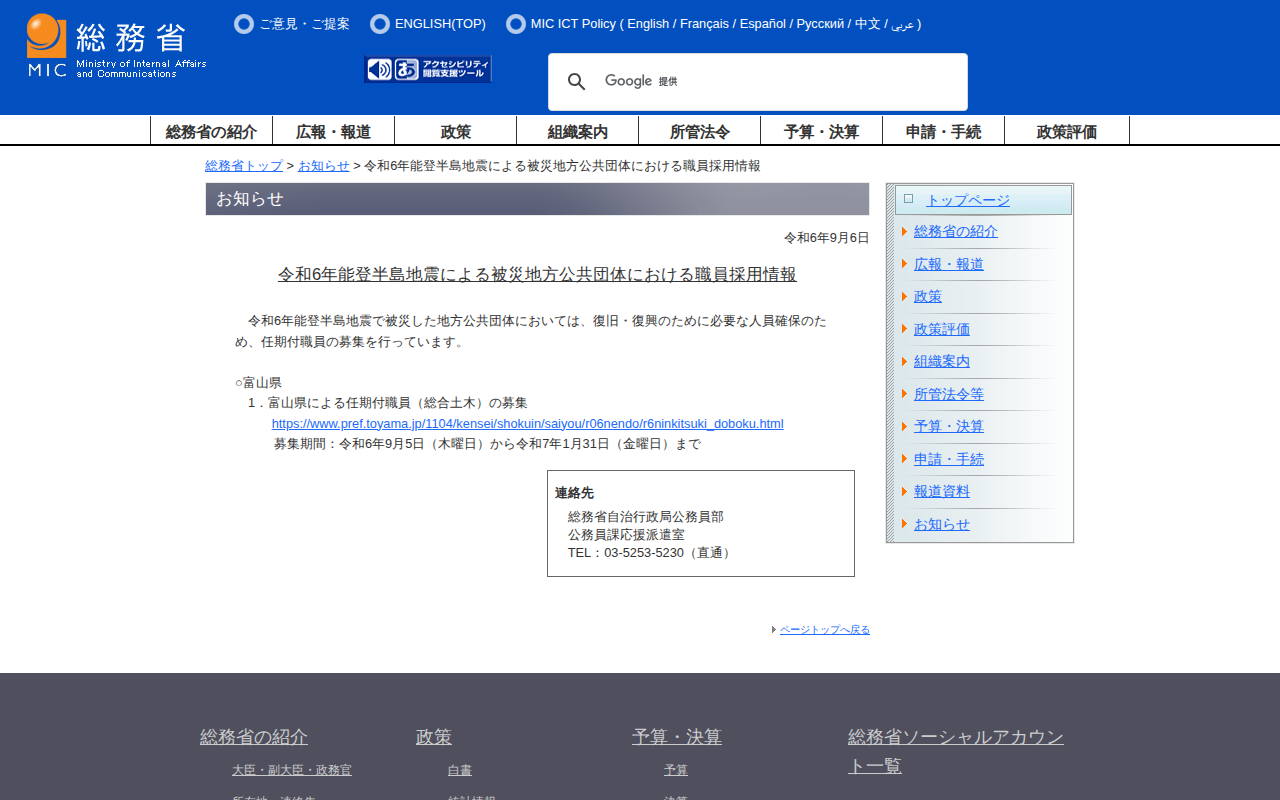Screen dimensions: 1280x800
Task: Click the square icon beside トップページ
Action: pyautogui.click(x=908, y=199)
